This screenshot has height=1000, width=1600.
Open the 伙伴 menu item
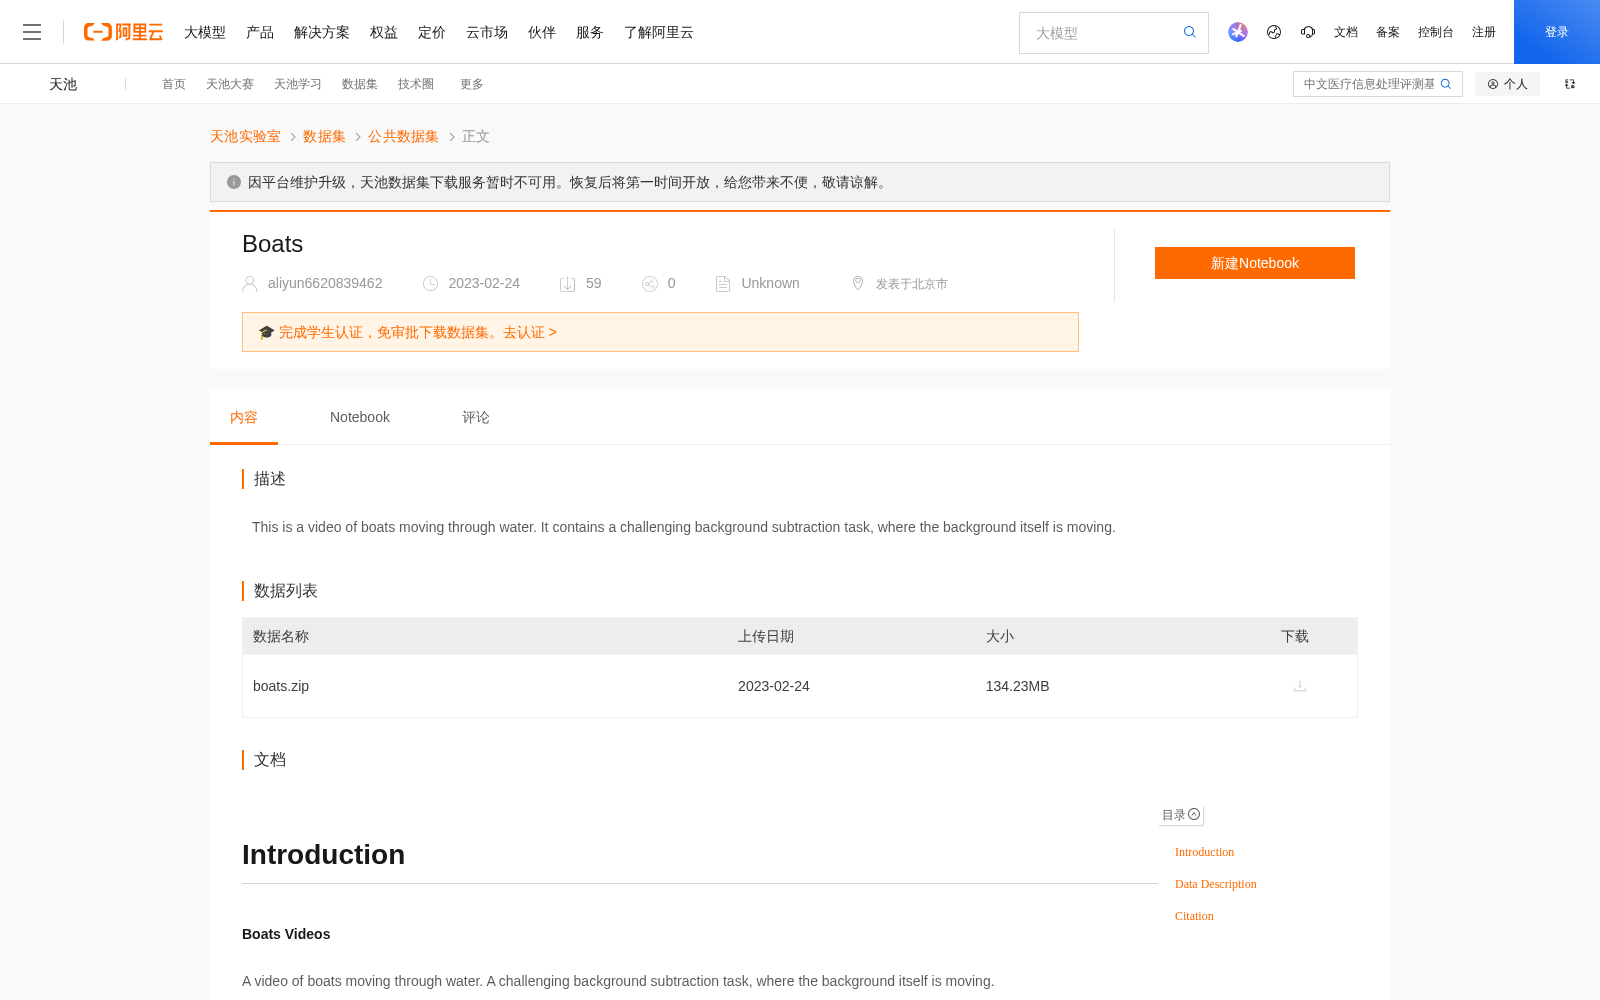pyautogui.click(x=542, y=32)
